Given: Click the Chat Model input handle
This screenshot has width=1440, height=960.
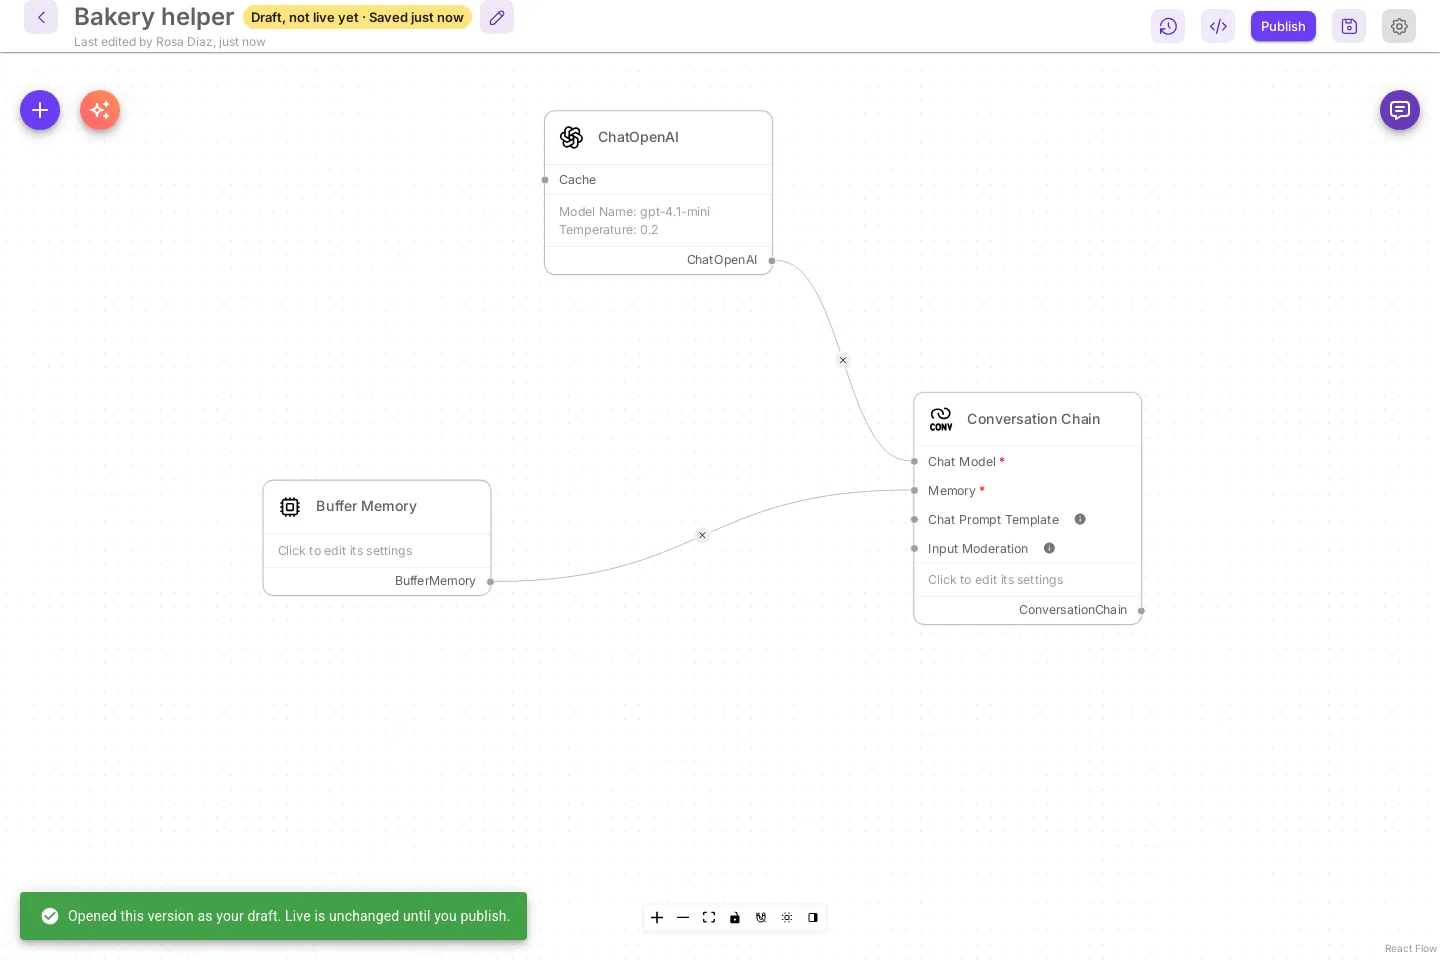Looking at the screenshot, I should point(914,461).
